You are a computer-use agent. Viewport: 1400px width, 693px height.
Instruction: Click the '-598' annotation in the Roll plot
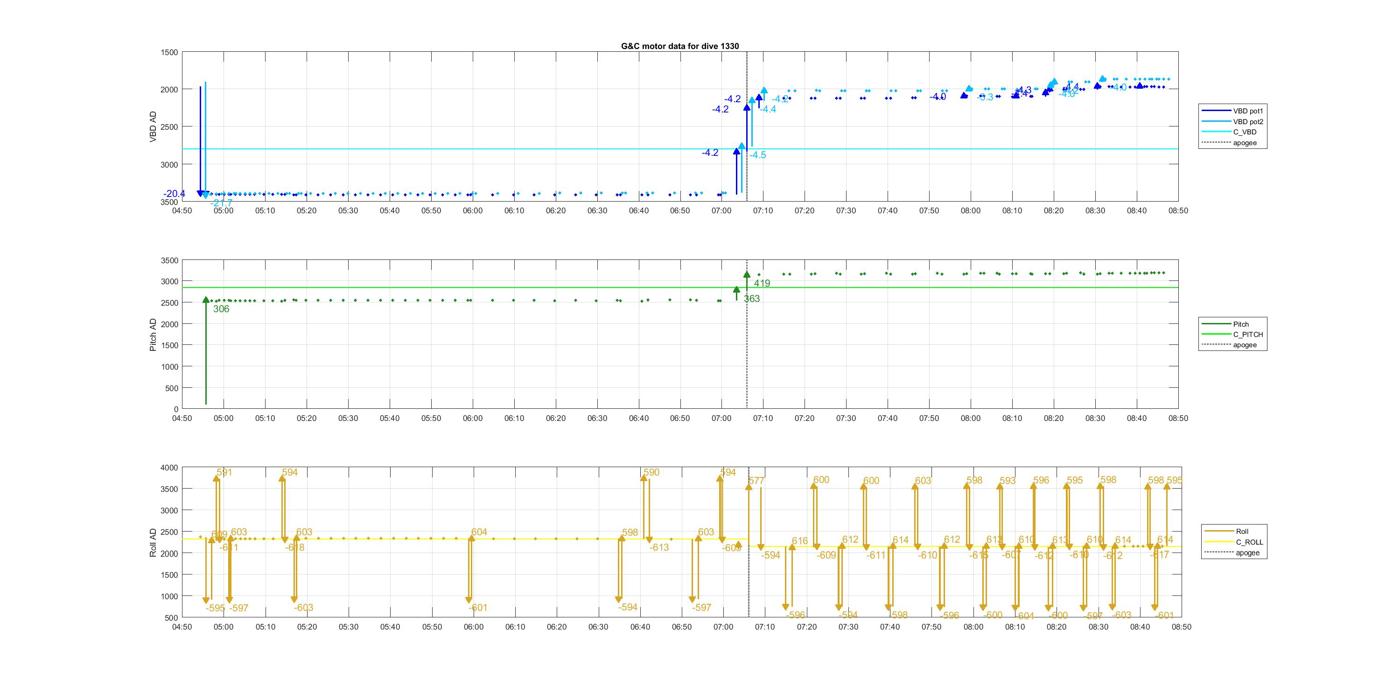pos(897,615)
